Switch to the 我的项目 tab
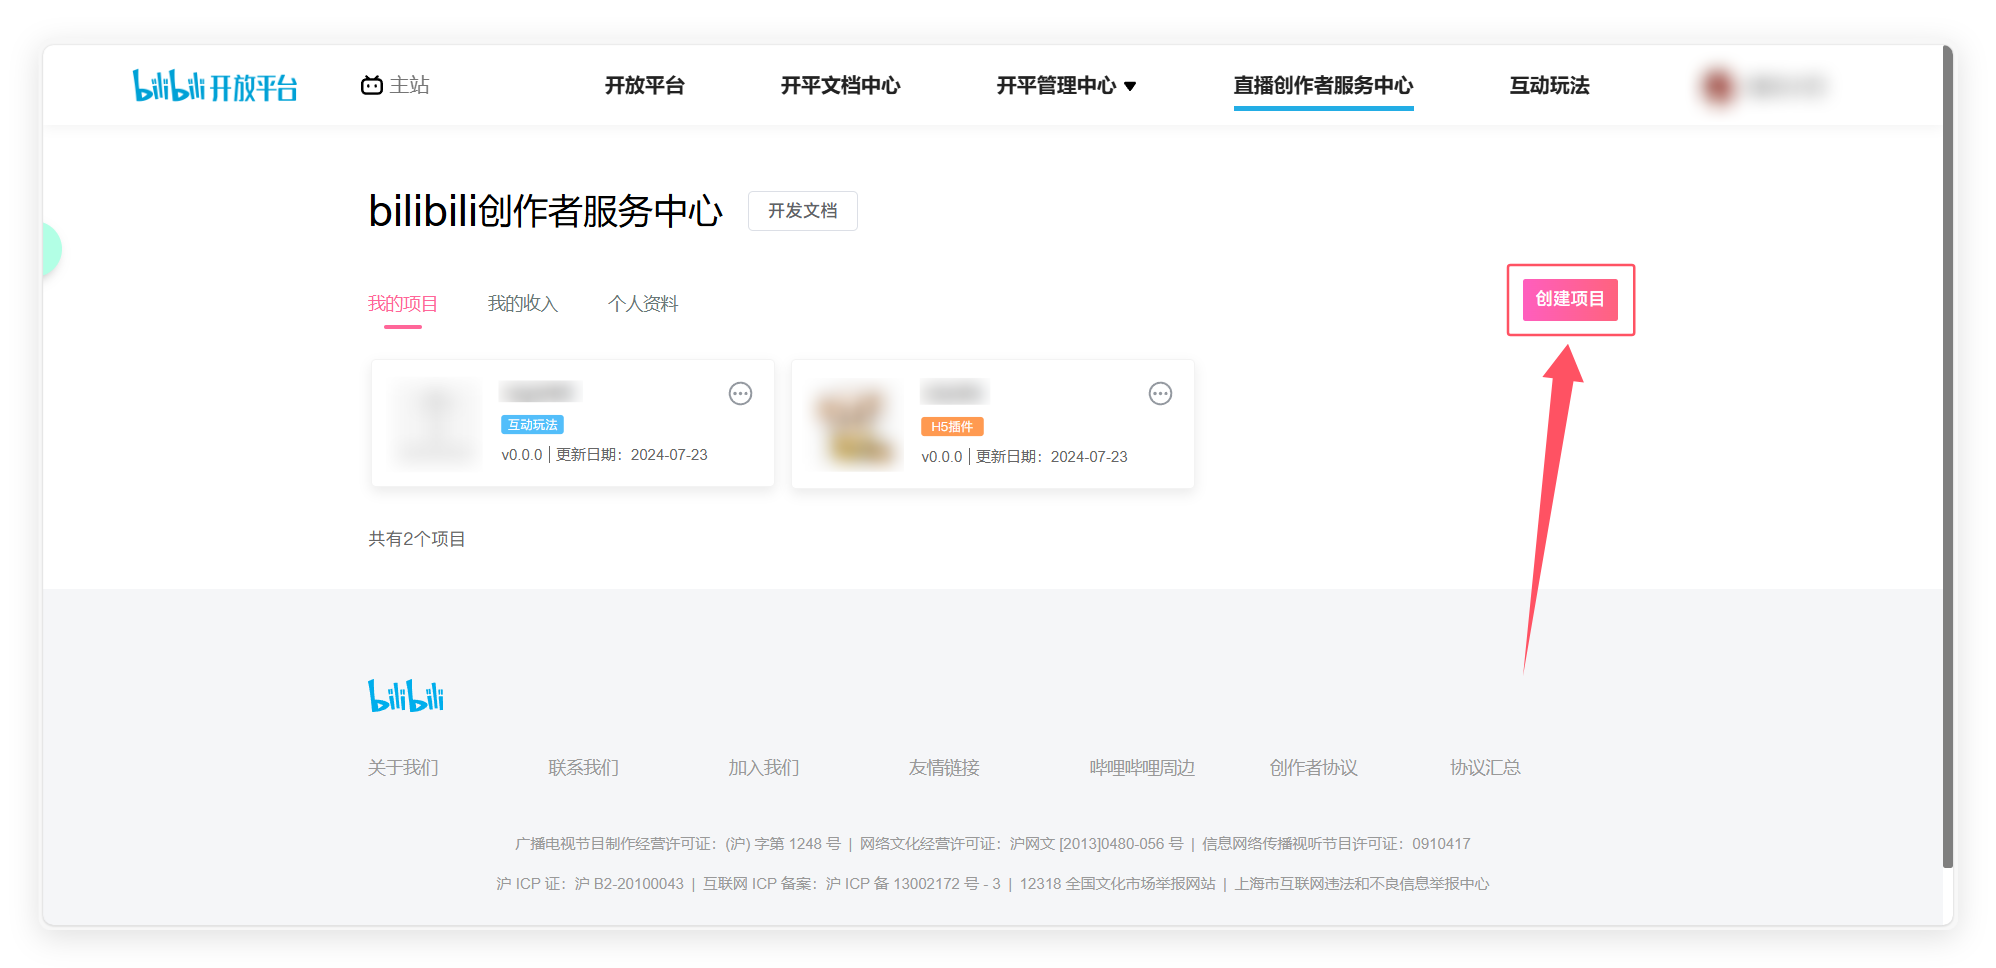The image size is (1996, 968). (402, 303)
